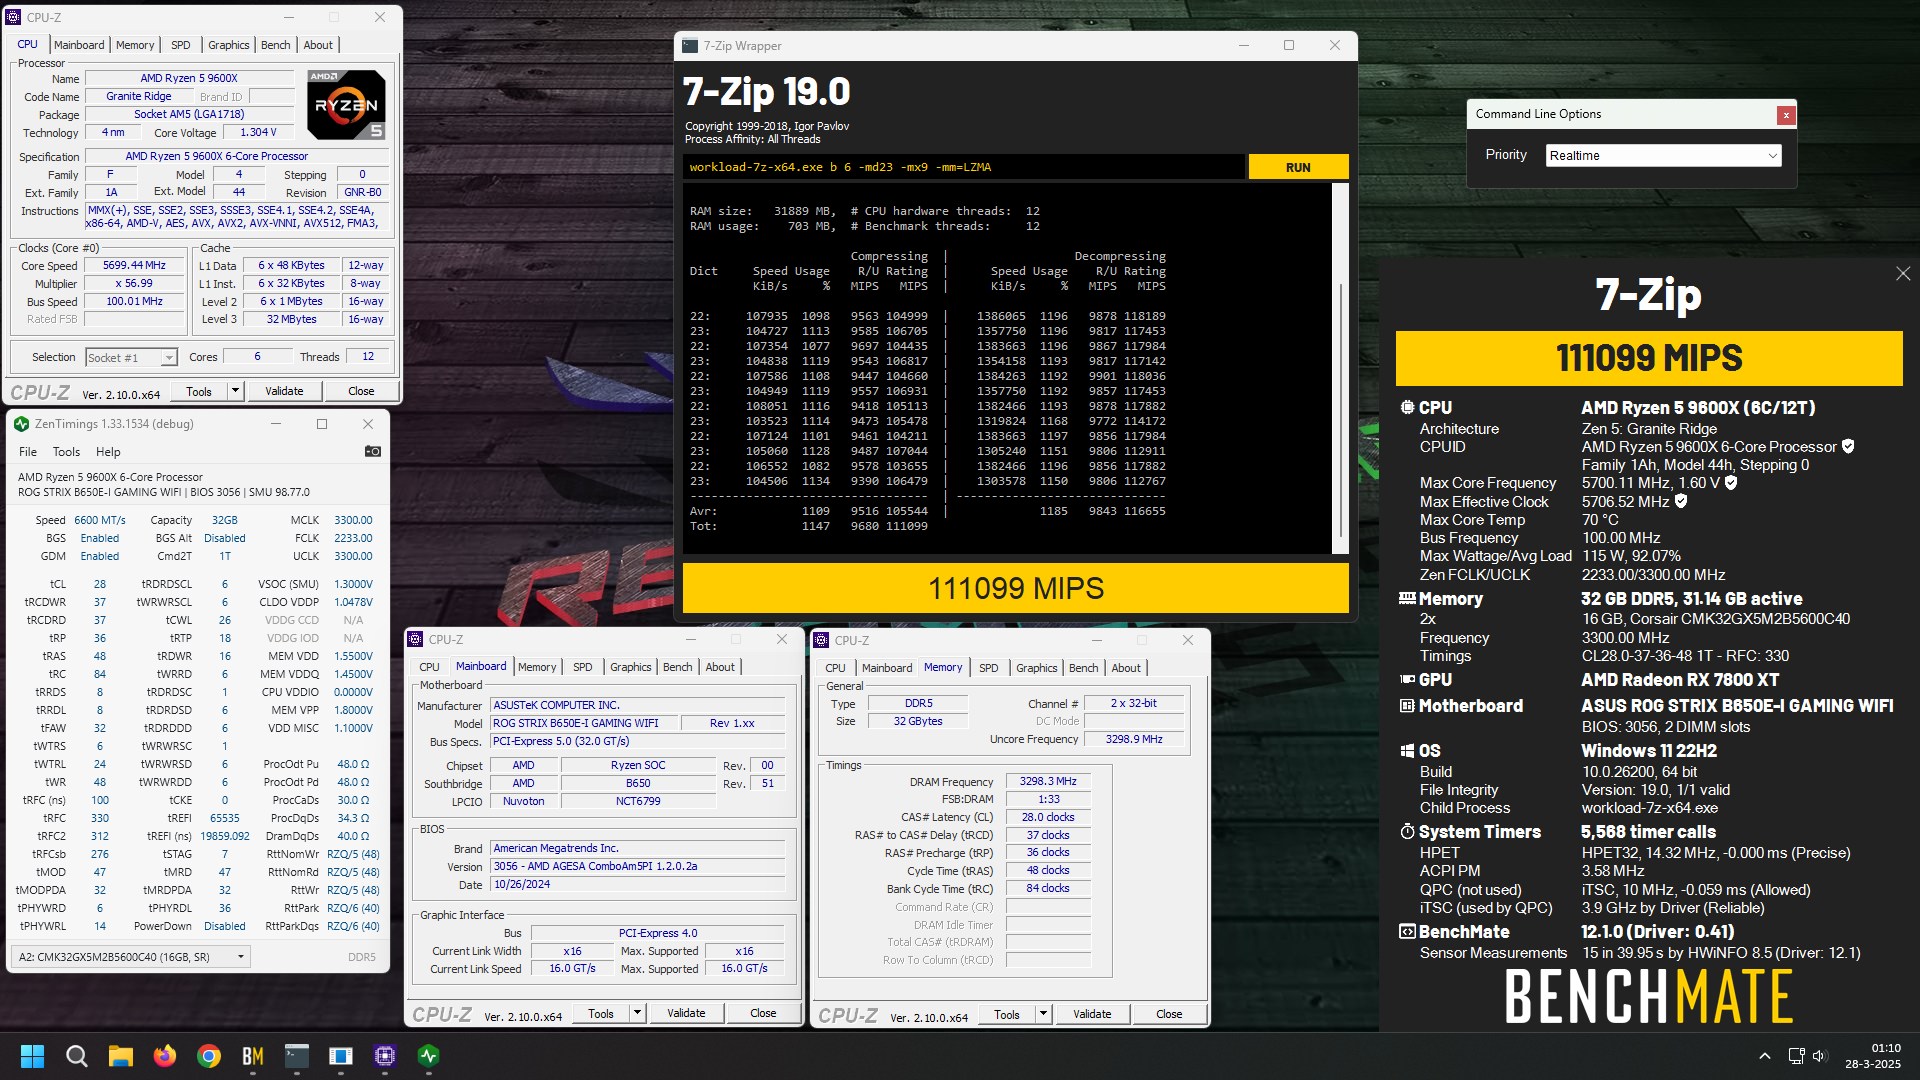Click Validate in top CPU-Z

pos(284,391)
